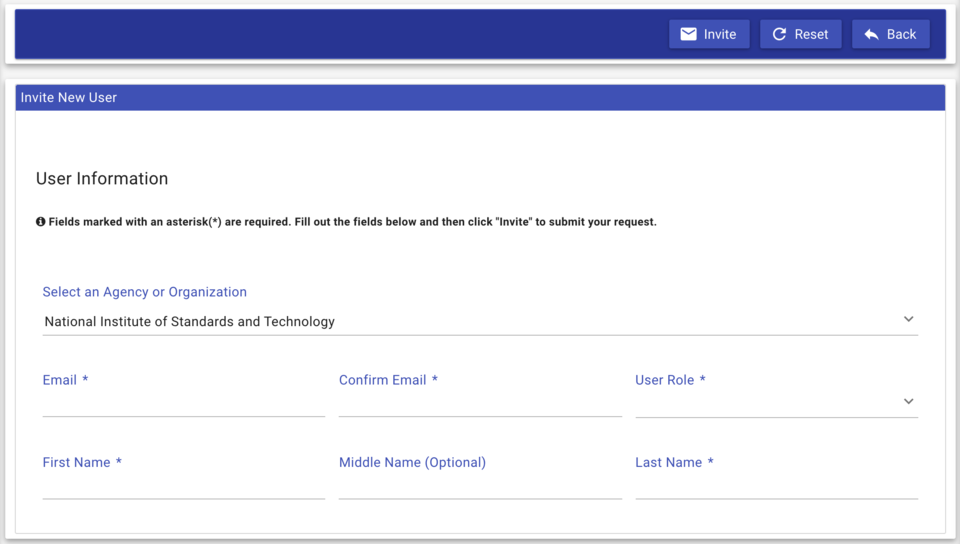Submit the form with the Invite button
Screen dimensions: 960x544
point(709,34)
